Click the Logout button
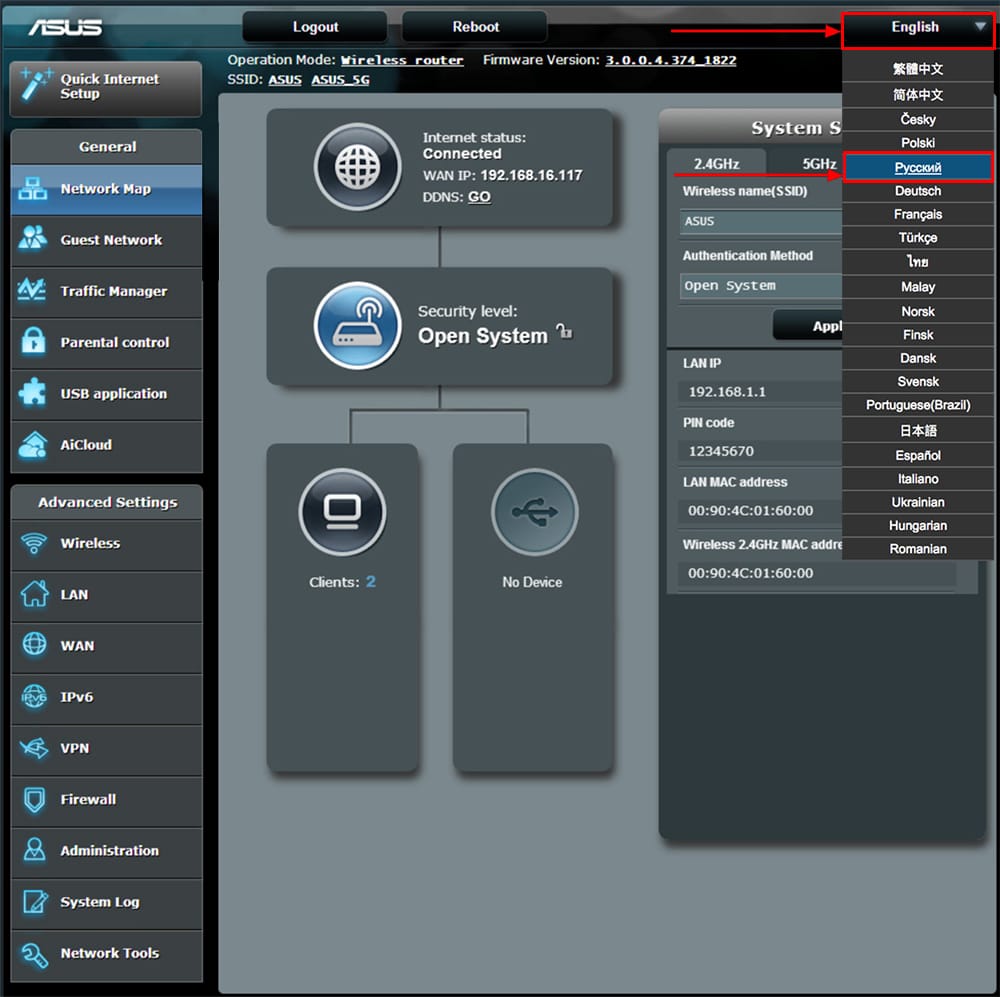The width and height of the screenshot is (1000, 997). (315, 27)
